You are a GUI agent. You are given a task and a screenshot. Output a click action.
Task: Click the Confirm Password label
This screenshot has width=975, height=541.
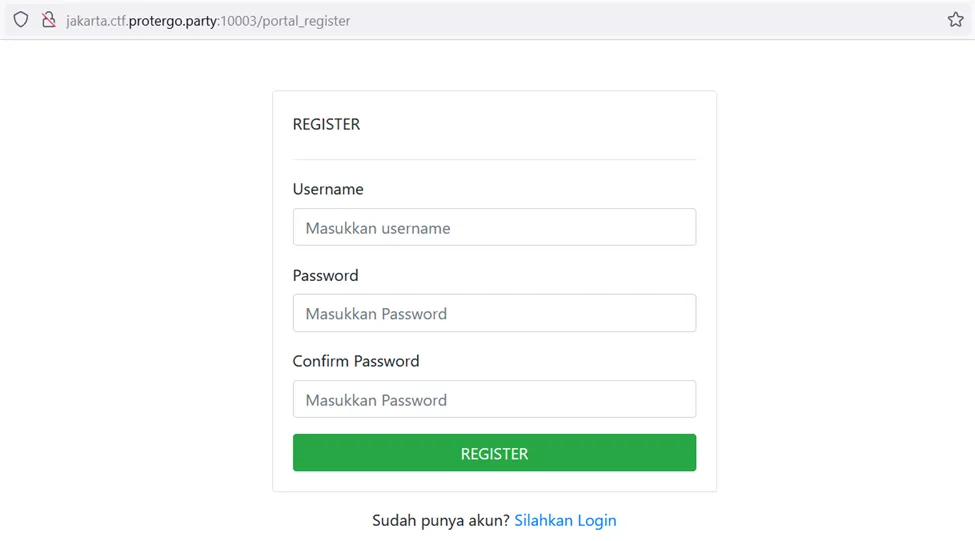pyautogui.click(x=356, y=361)
